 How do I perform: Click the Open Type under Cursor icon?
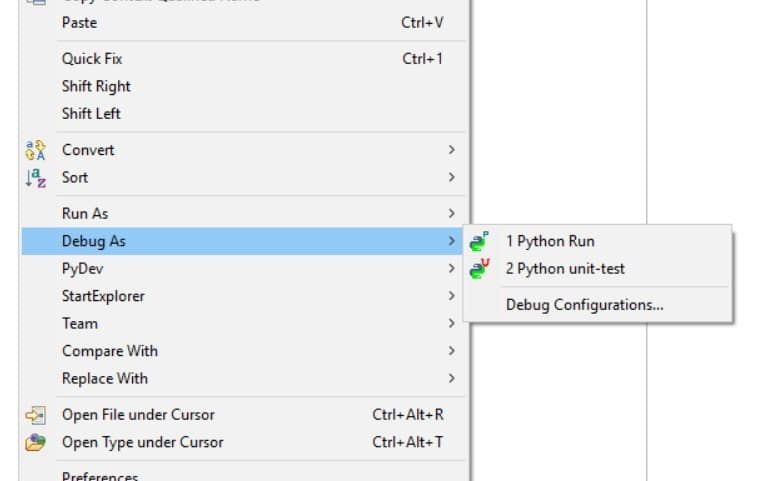point(35,442)
